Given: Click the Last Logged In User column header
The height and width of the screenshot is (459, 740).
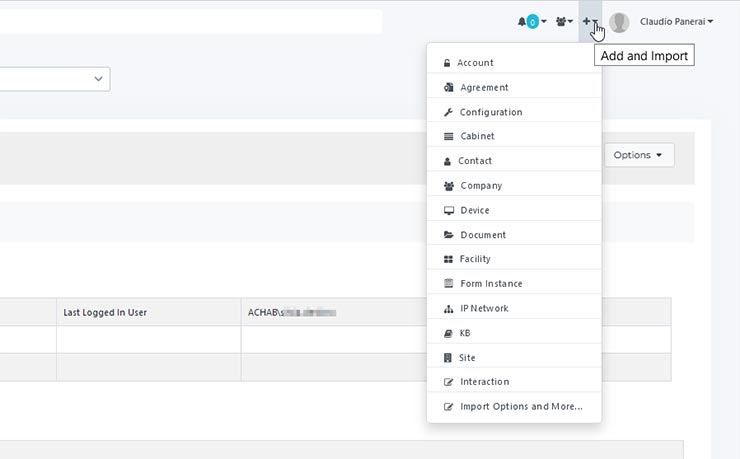Looking at the screenshot, I should pos(105,312).
